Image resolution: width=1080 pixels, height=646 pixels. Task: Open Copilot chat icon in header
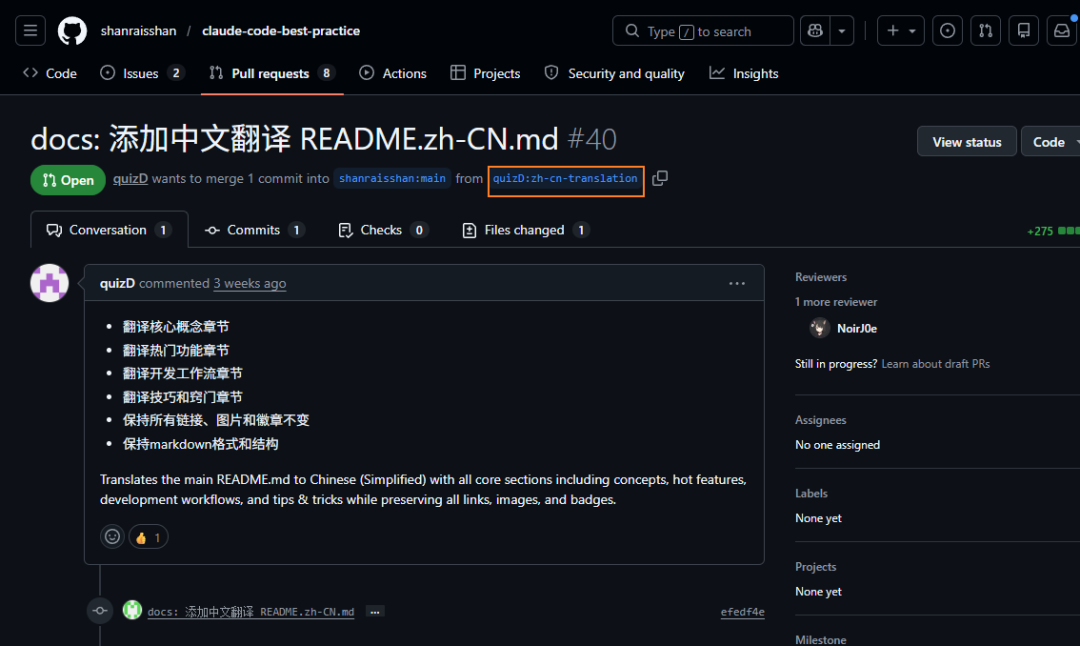(815, 31)
